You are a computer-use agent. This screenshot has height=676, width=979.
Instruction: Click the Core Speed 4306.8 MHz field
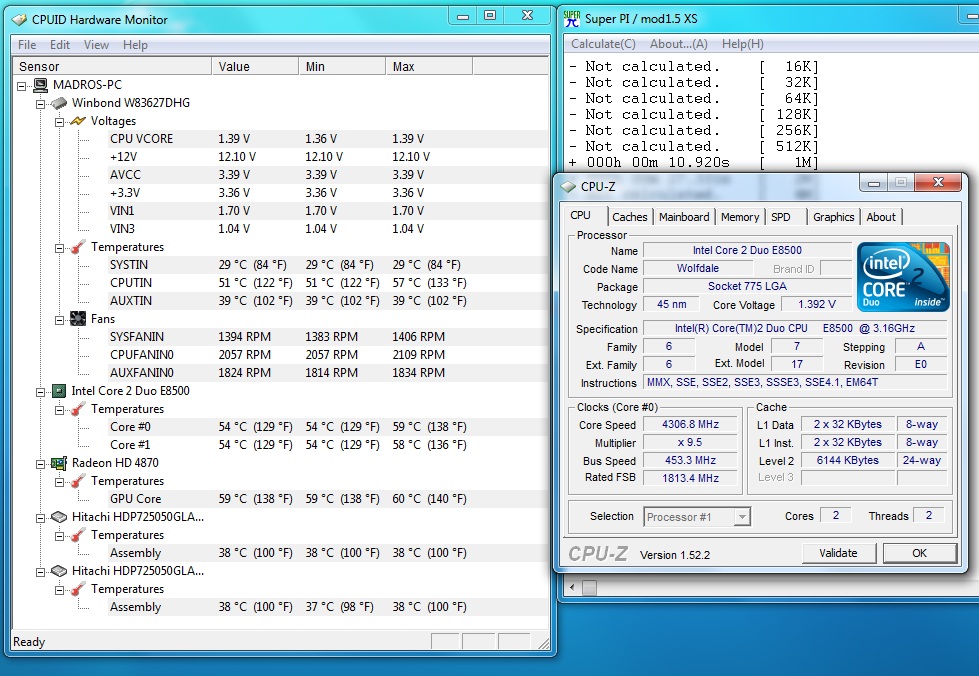coord(691,424)
